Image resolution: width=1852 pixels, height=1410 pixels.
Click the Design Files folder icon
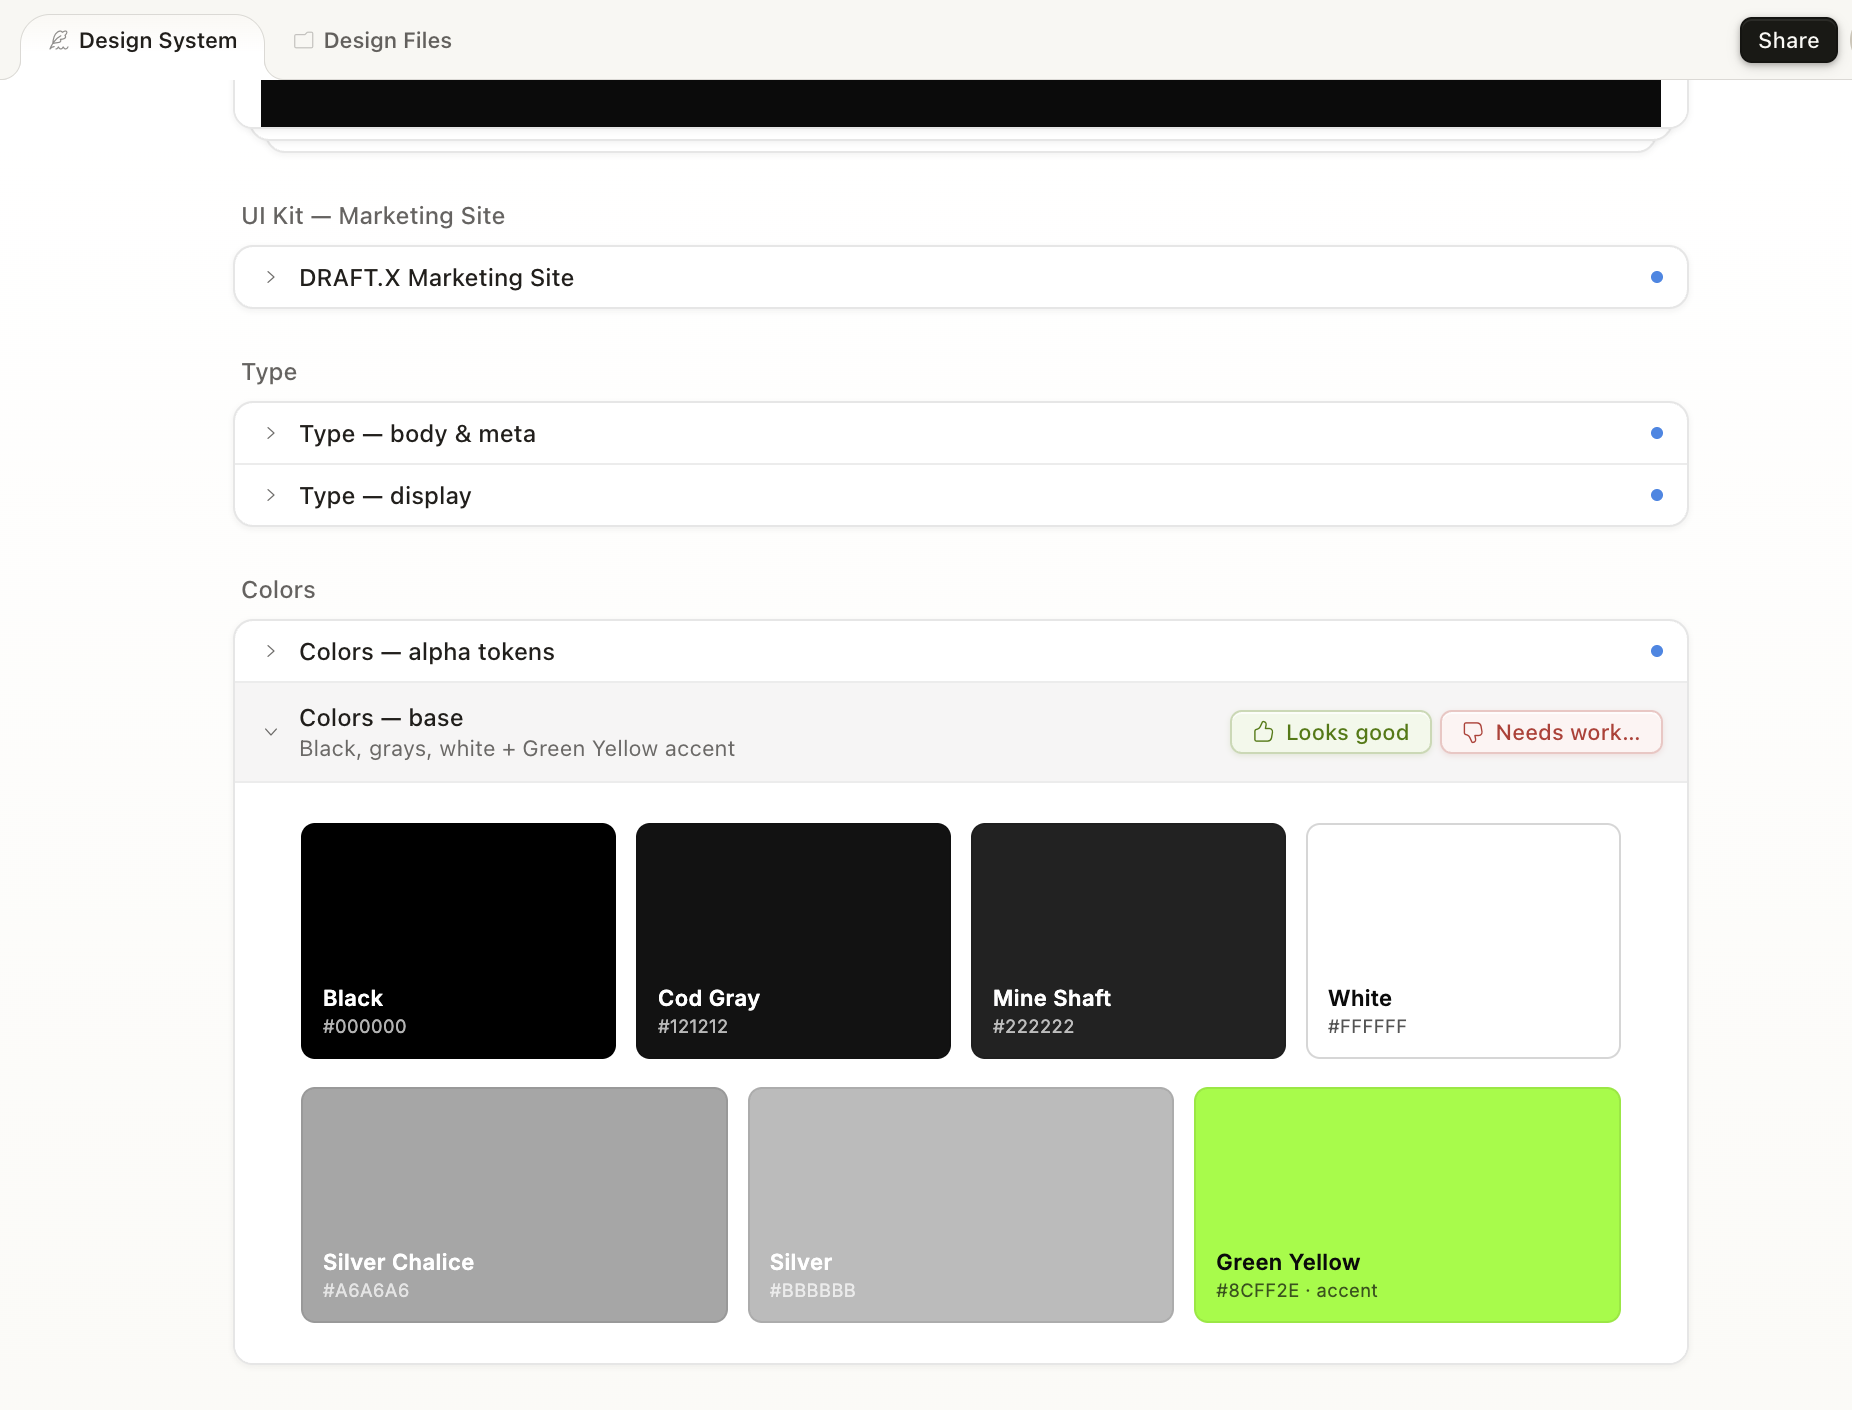pos(303,41)
